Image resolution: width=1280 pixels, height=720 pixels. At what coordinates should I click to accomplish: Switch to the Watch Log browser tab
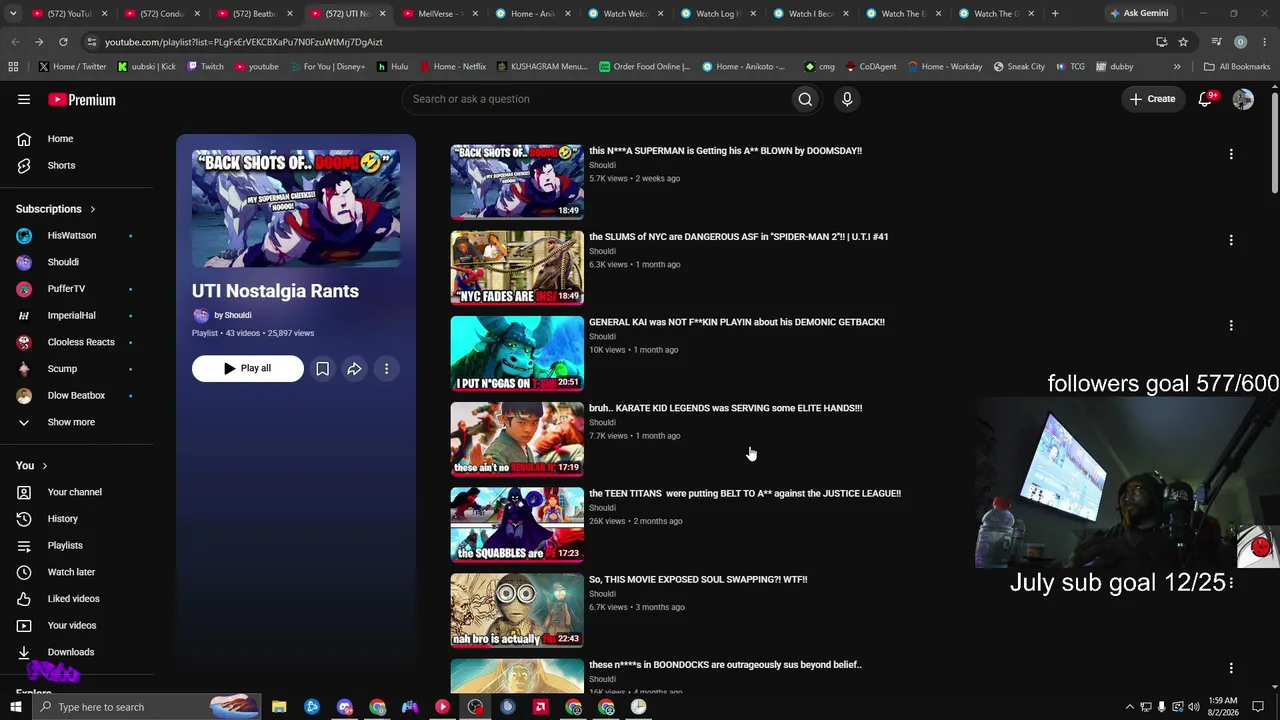pos(715,14)
